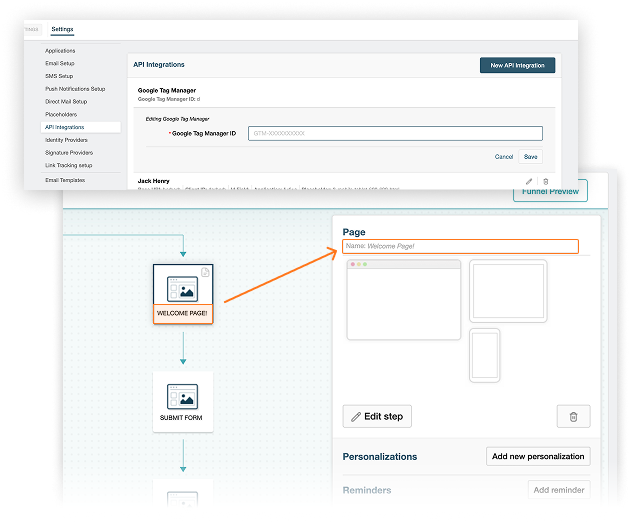Screen dimensions: 631x532
Task: Open Link Tracking setup in sidebar
Action: click(68, 165)
